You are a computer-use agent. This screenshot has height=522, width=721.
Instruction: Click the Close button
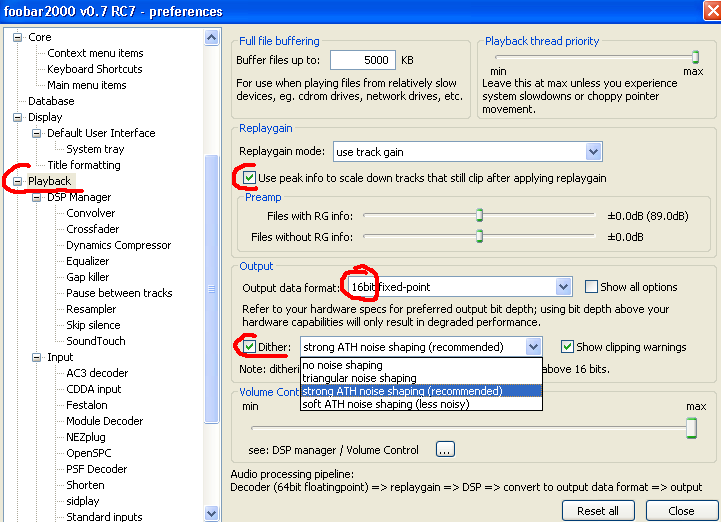pyautogui.click(x=681, y=511)
